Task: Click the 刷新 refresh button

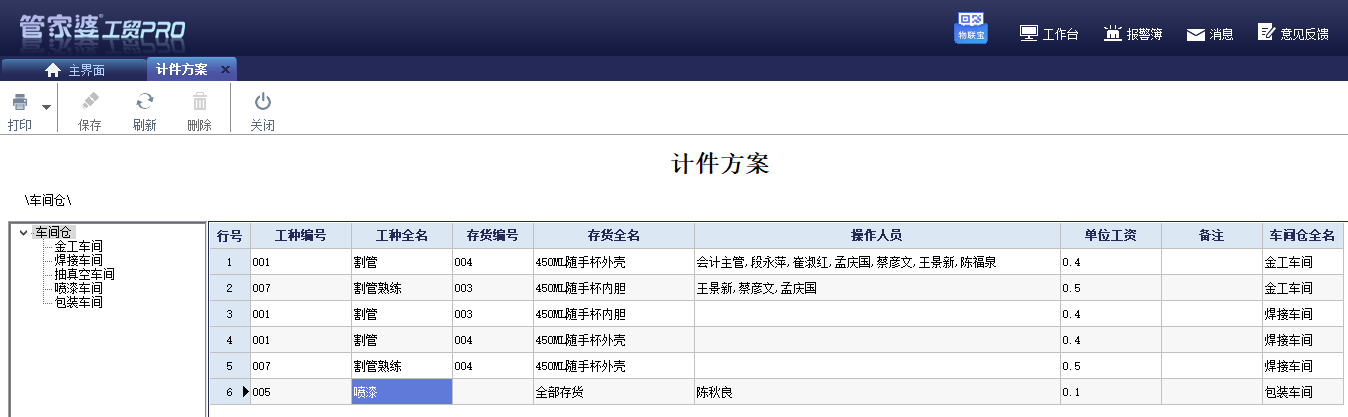Action: click(144, 112)
